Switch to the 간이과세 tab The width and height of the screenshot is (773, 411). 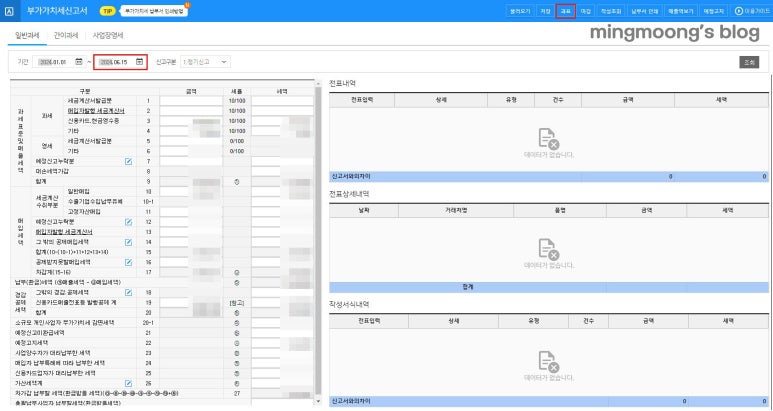[66, 35]
